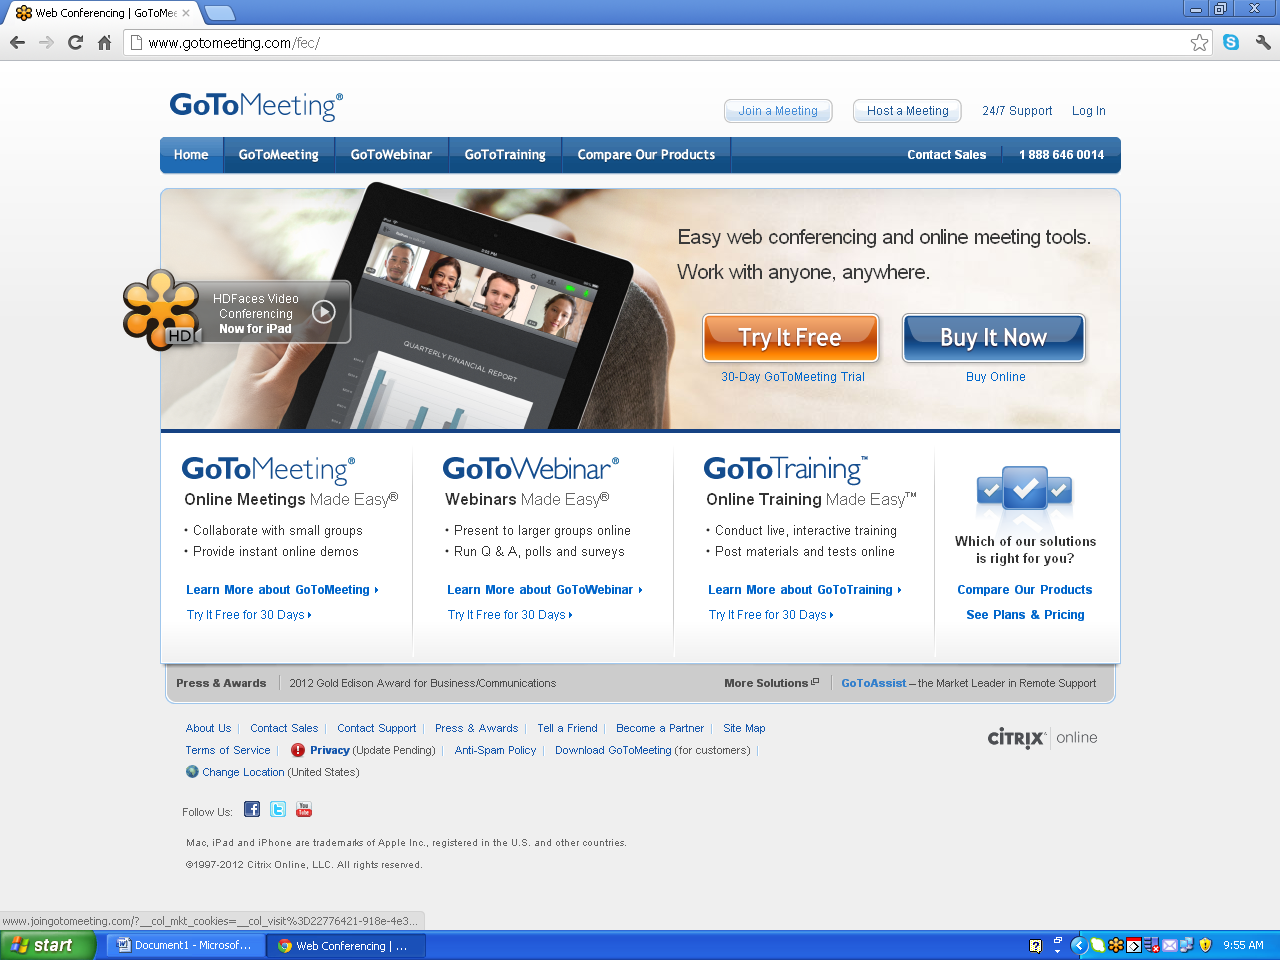The image size is (1280, 960).
Task: Click the blue Buy It Now button
Action: click(x=994, y=338)
